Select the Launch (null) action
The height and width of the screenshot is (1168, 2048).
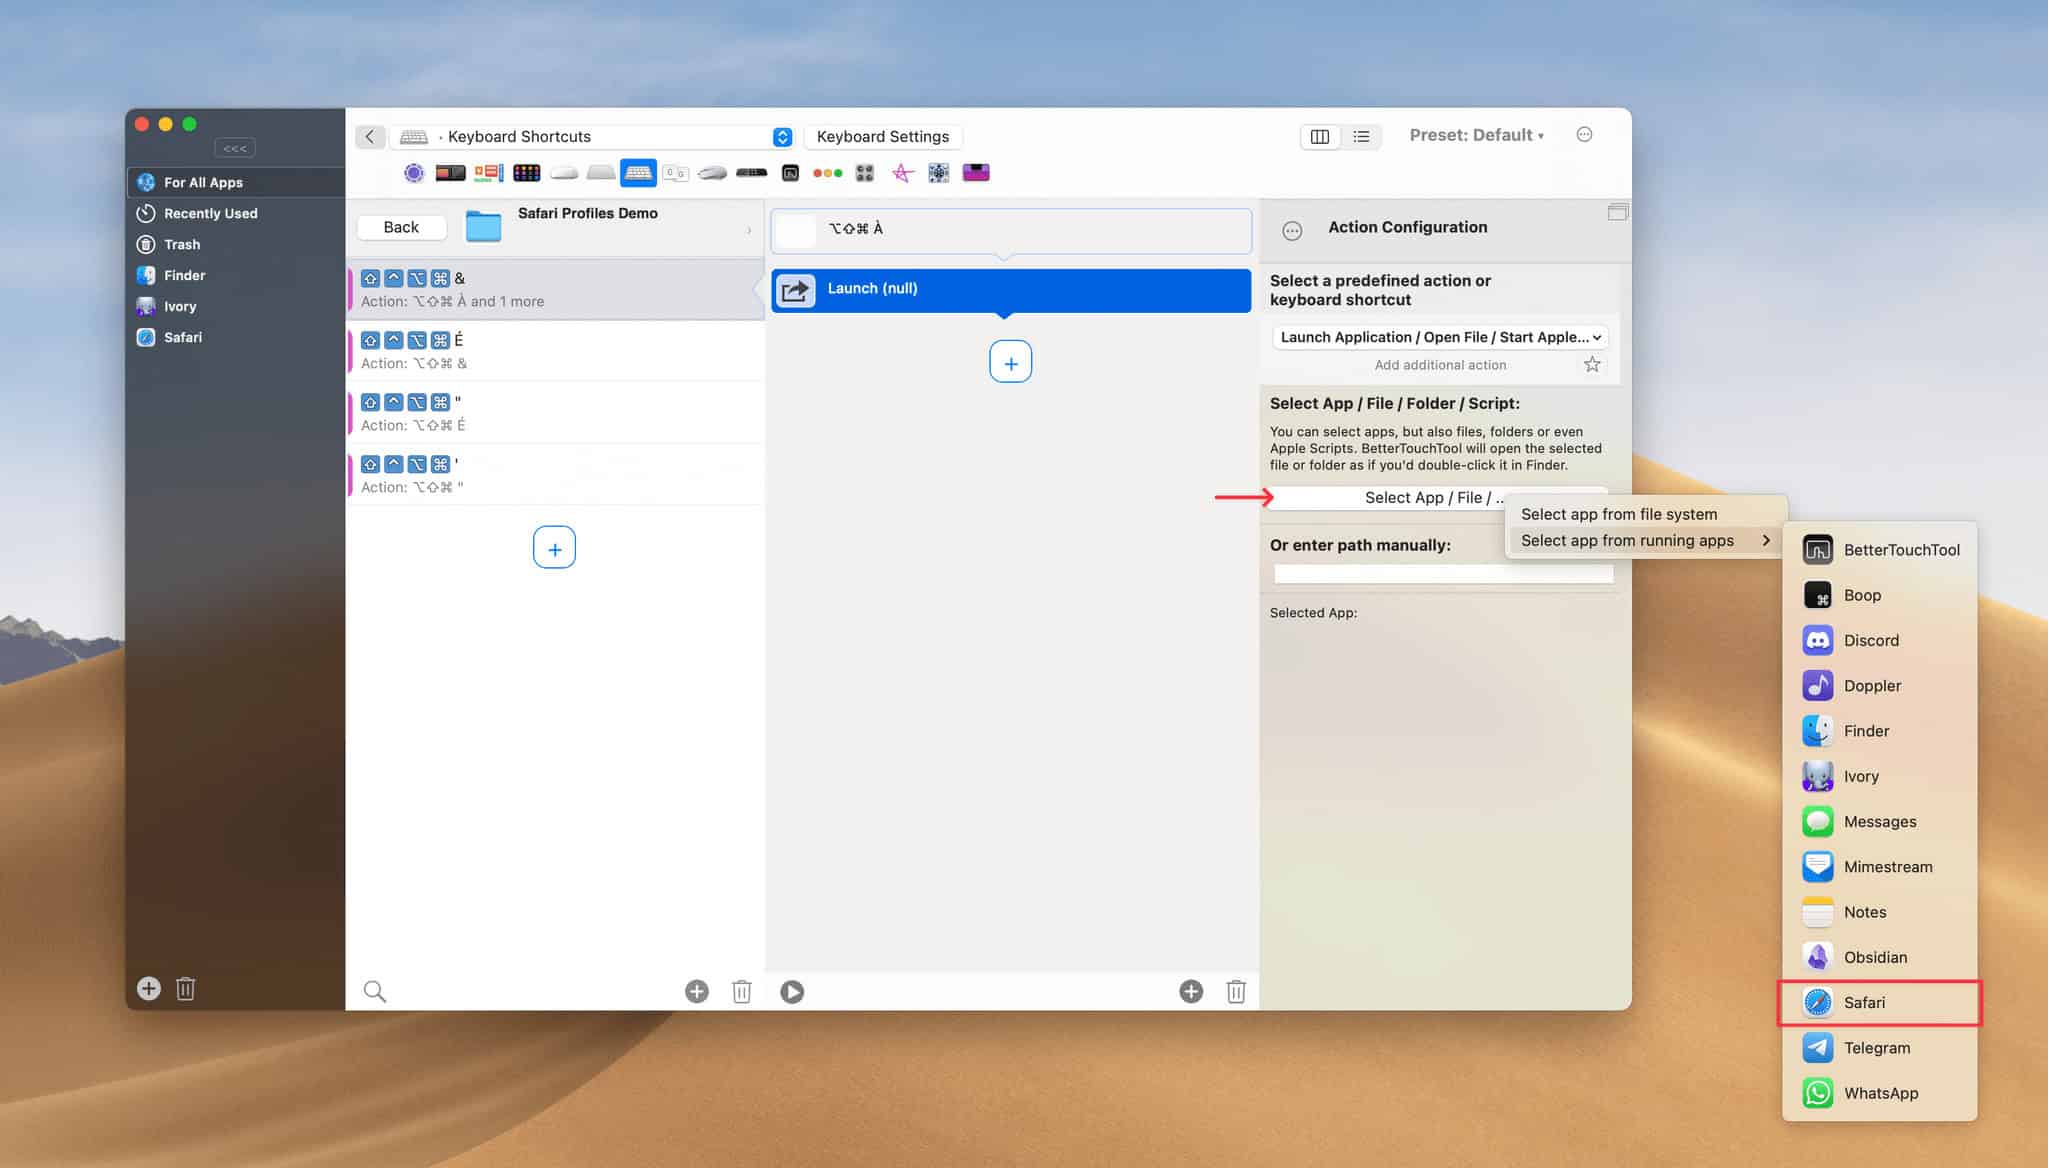pos(1011,289)
